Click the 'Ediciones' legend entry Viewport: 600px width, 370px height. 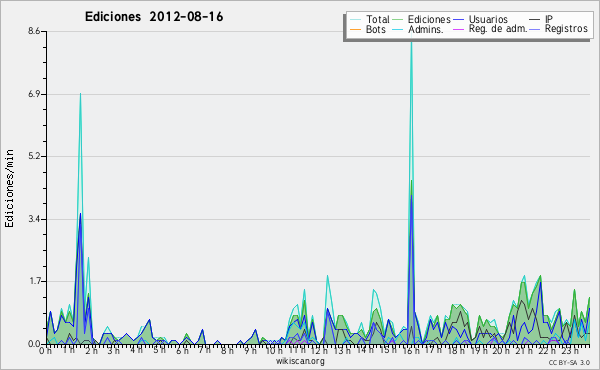(x=429, y=19)
